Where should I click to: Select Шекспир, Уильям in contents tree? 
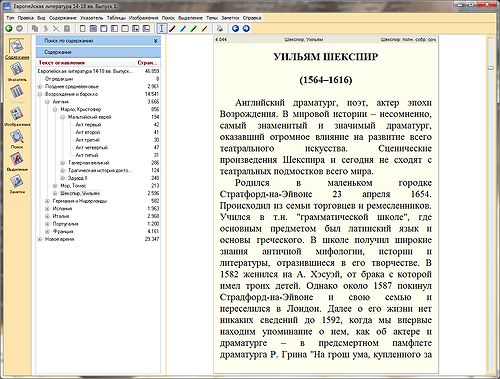(80, 193)
